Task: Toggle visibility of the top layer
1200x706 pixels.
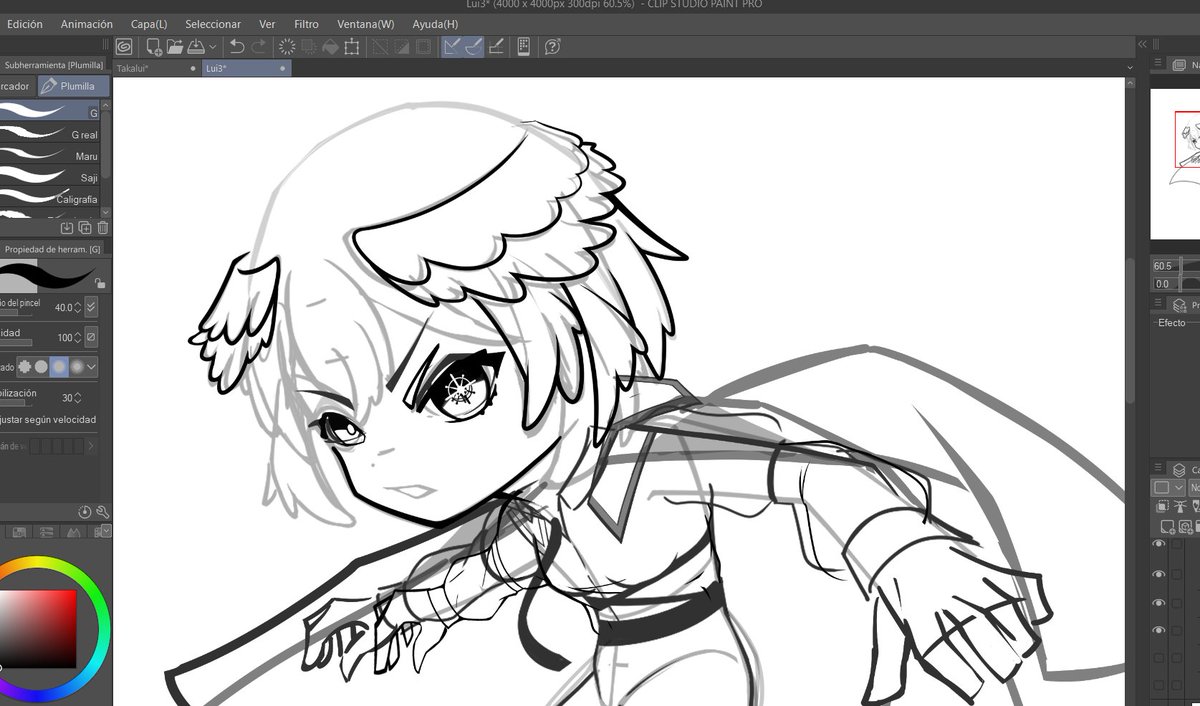Action: [x=1158, y=544]
